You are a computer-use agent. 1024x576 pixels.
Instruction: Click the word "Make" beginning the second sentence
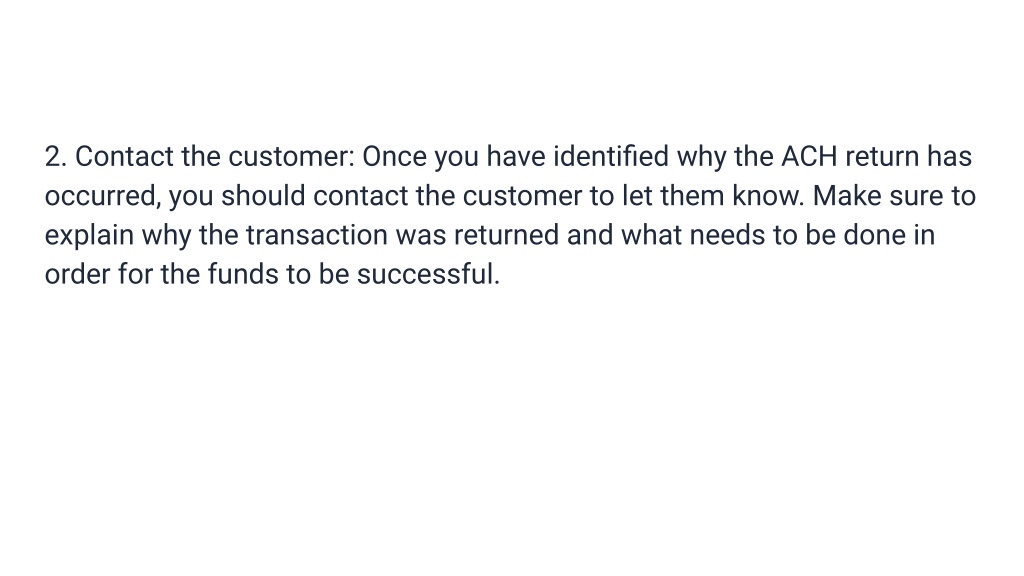847,196
